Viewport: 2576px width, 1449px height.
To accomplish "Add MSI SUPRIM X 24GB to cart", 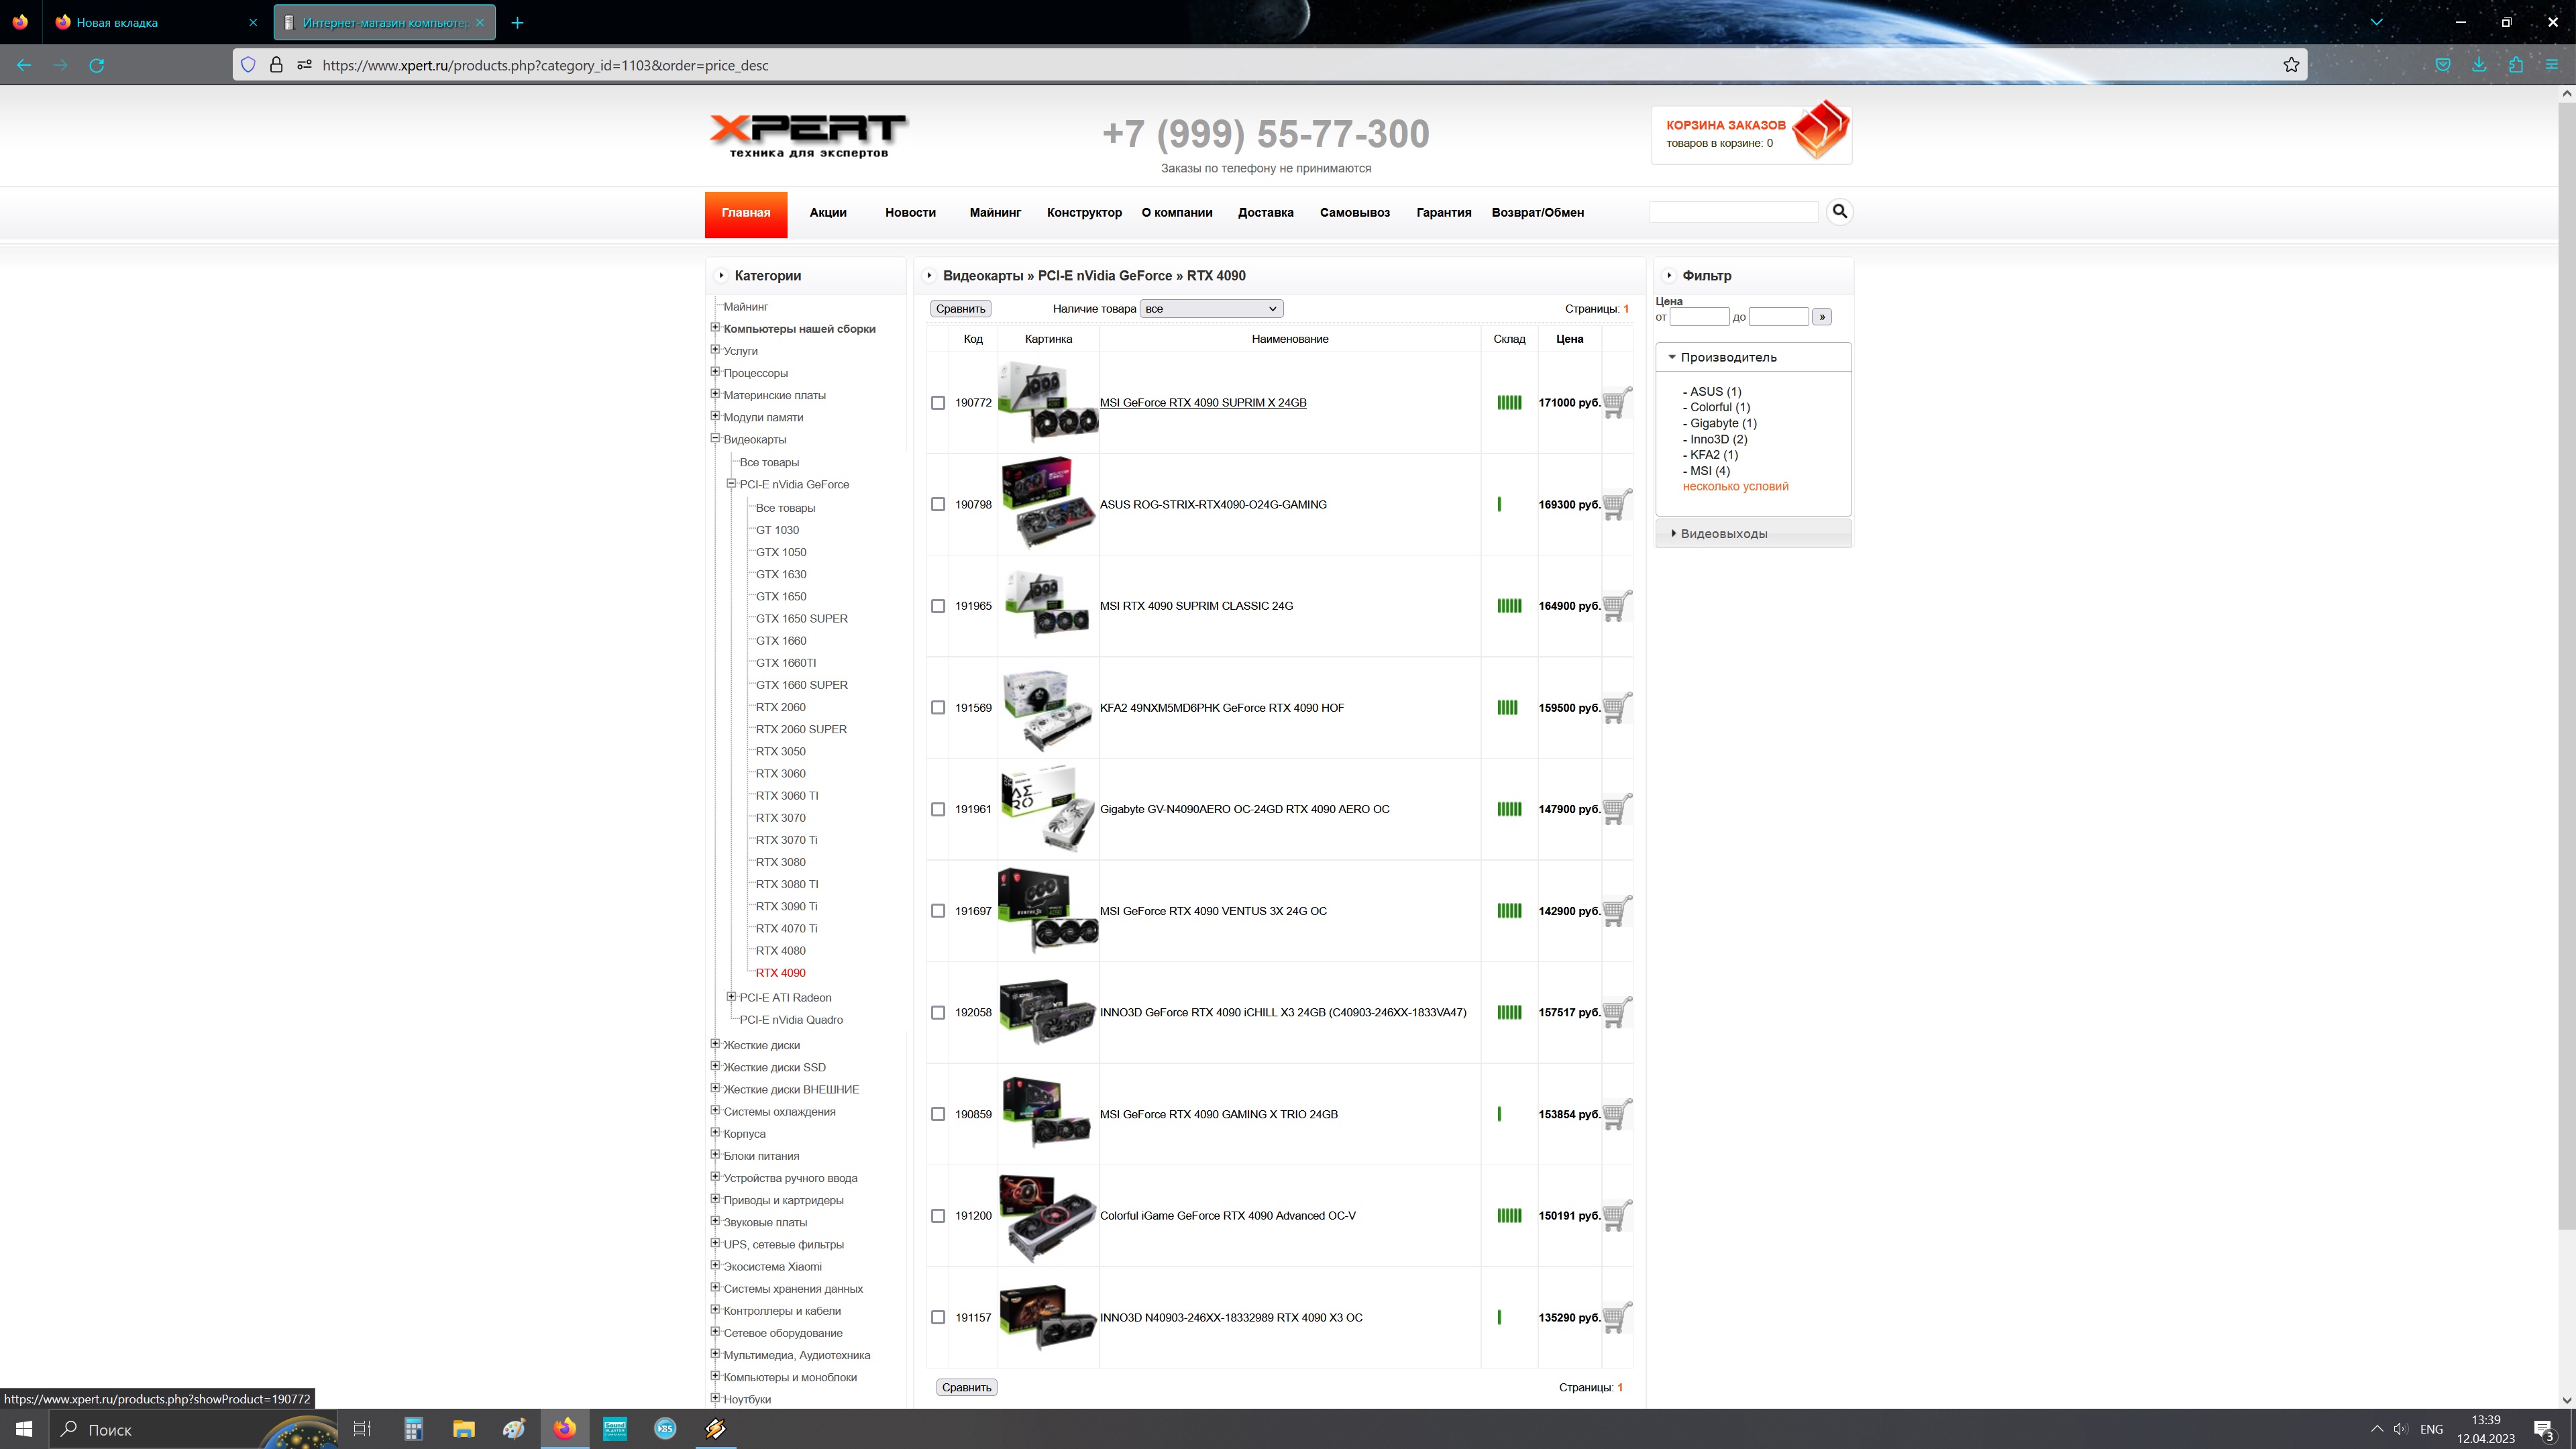I will coord(1616,403).
